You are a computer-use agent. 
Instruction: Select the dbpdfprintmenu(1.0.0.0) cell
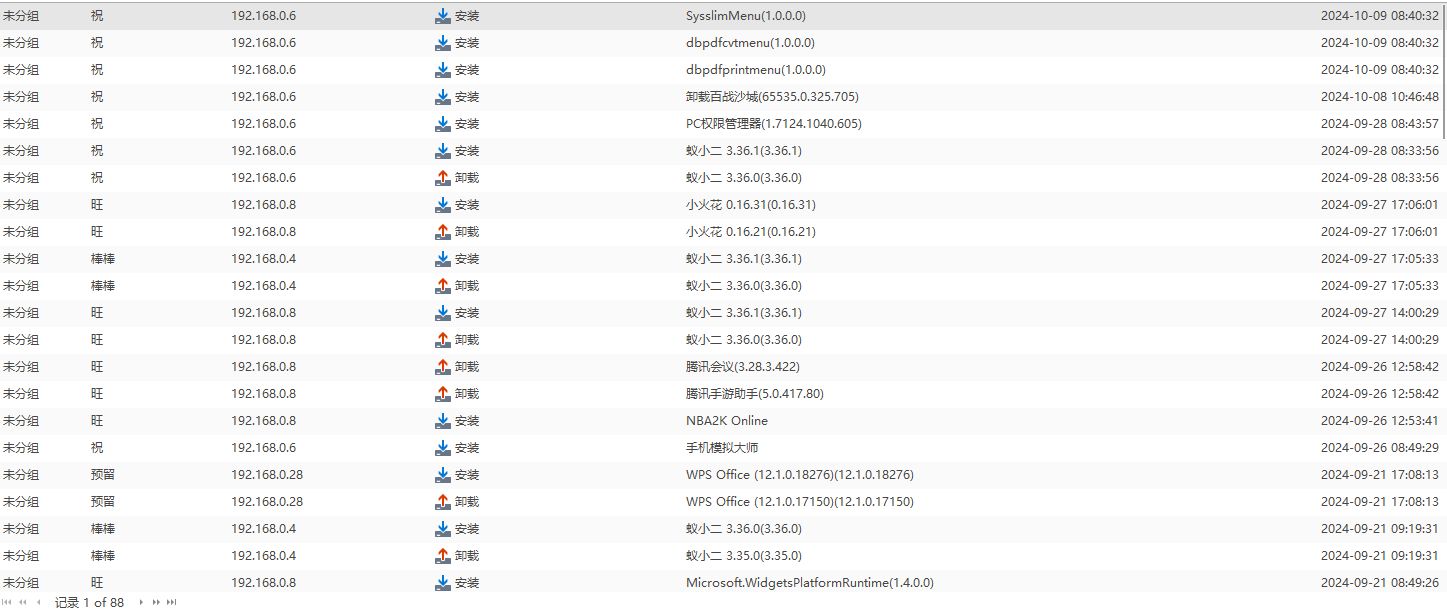[x=756, y=70]
